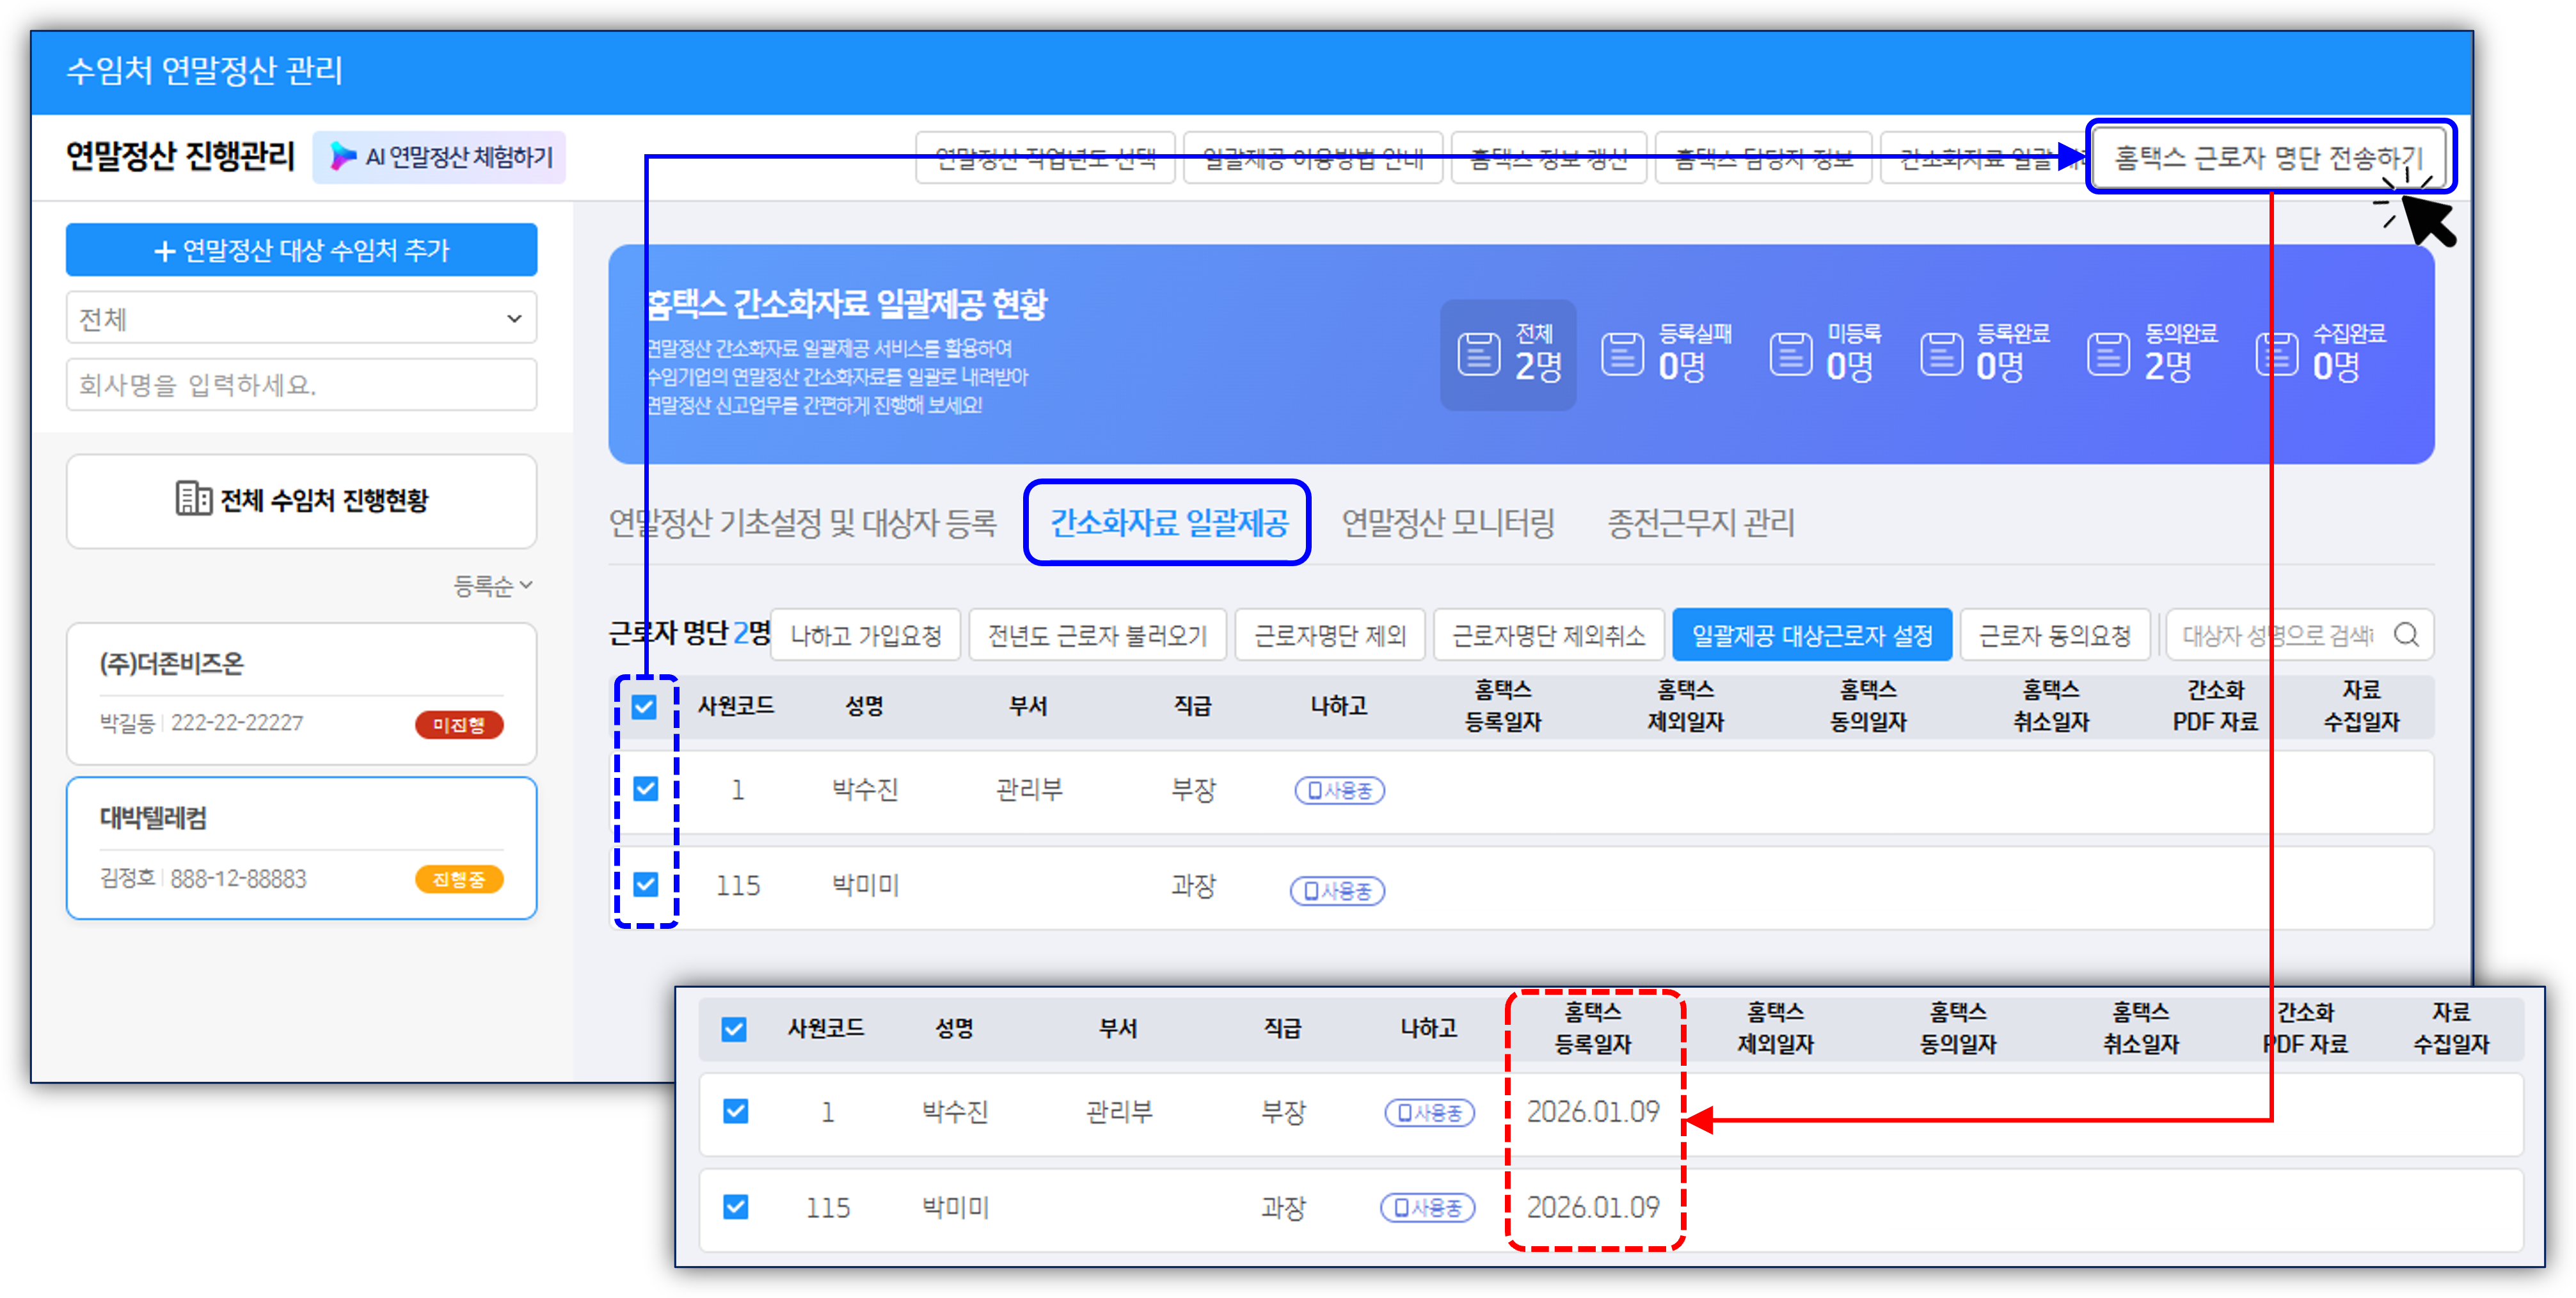The image size is (2576, 1298).
Task: Expand the 등록순 sort dropdown
Action: (x=493, y=586)
